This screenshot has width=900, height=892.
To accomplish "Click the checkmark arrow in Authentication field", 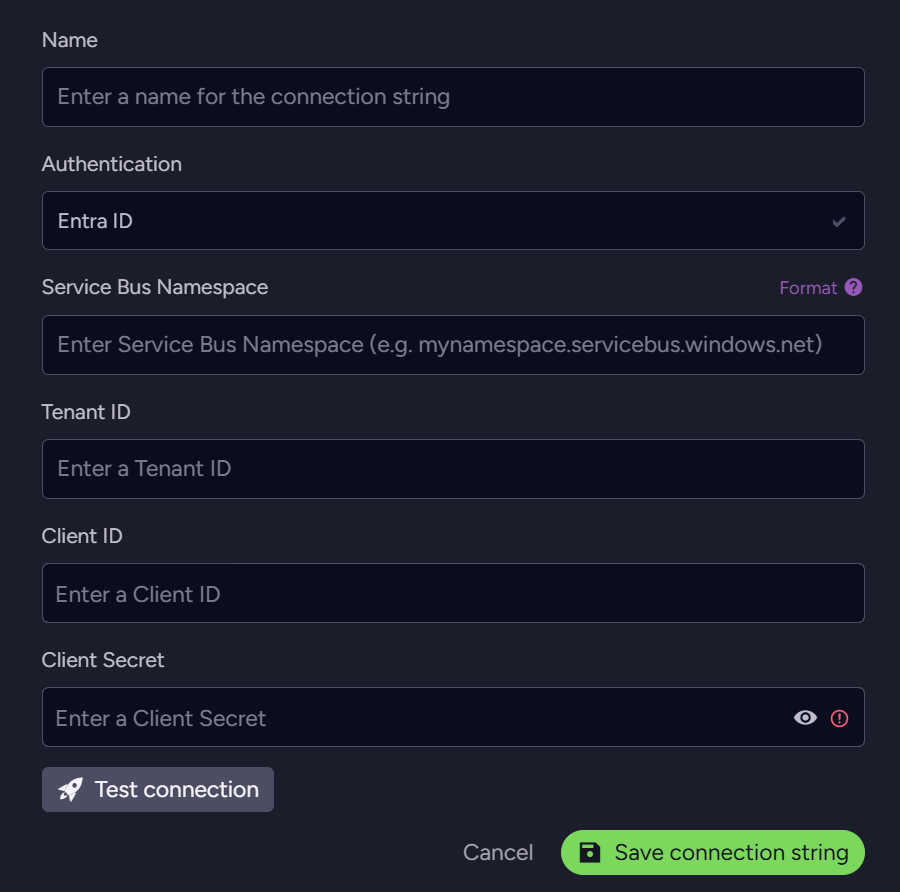I will coord(839,221).
